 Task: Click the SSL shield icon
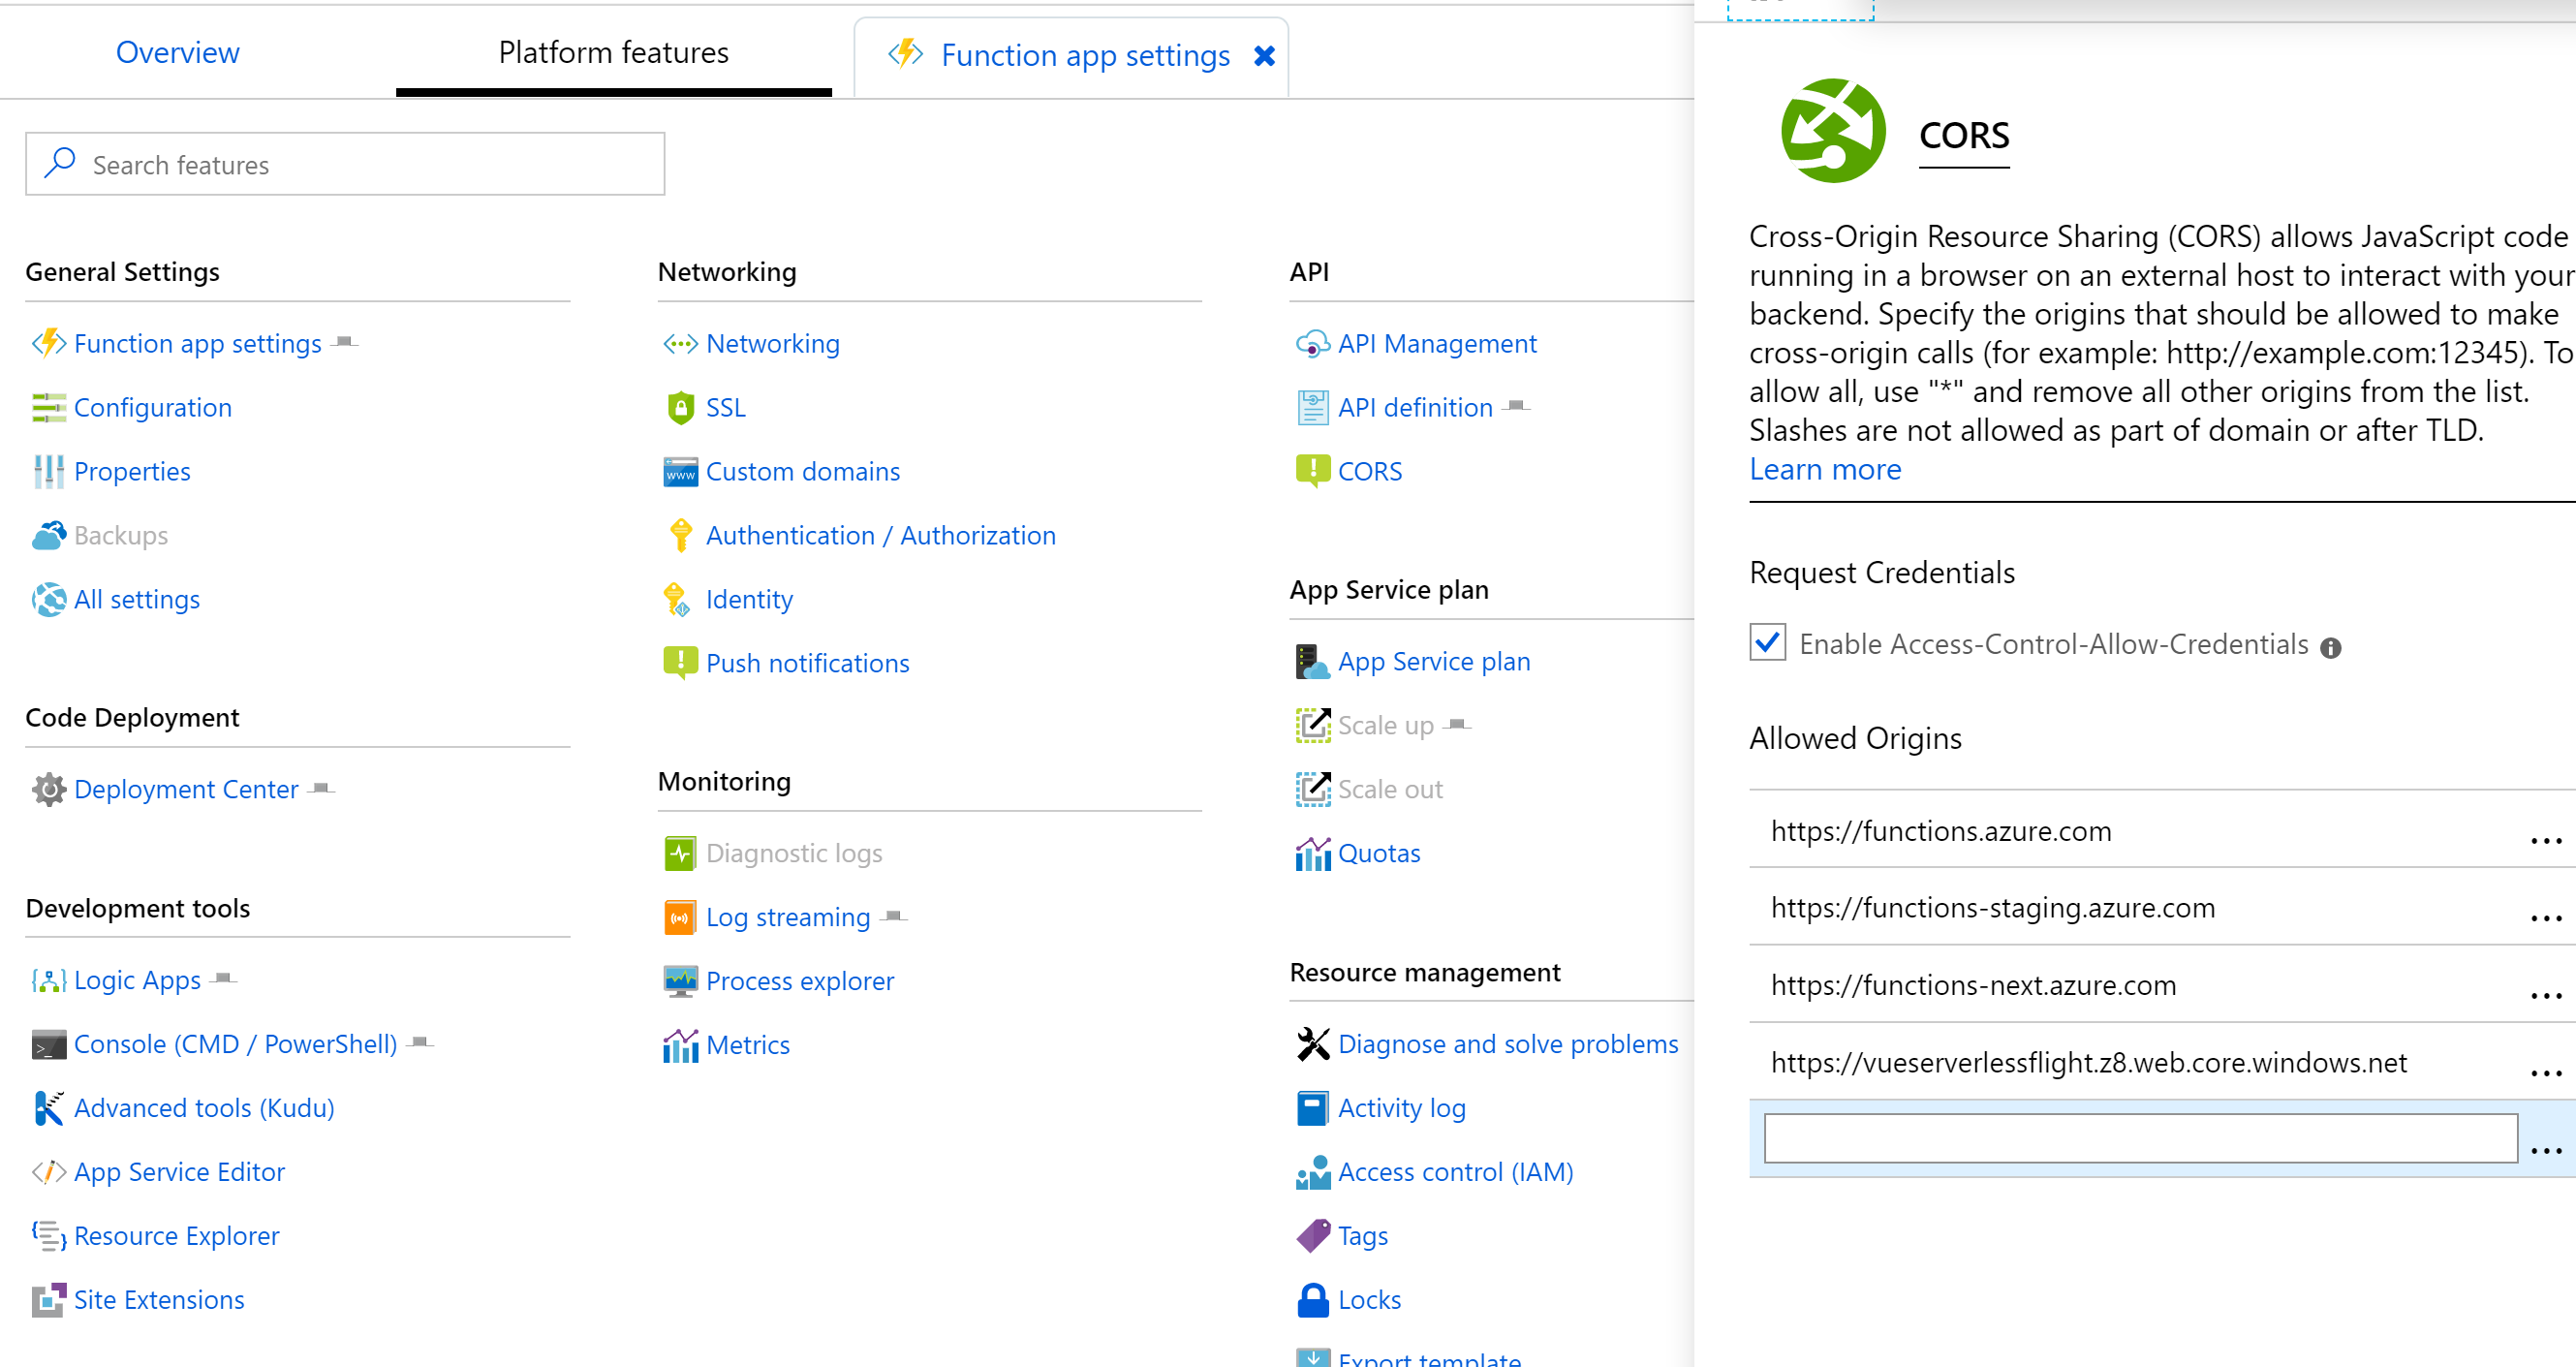(680, 407)
